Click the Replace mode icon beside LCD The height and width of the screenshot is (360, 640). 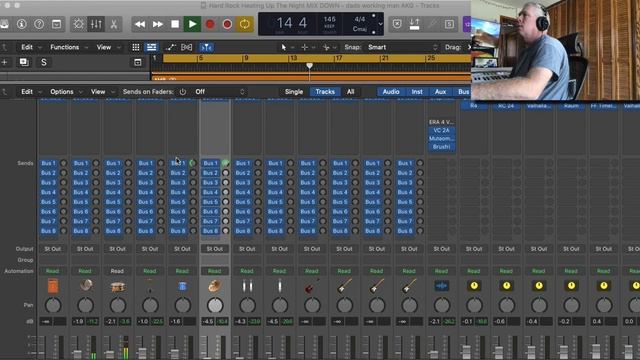[397, 24]
